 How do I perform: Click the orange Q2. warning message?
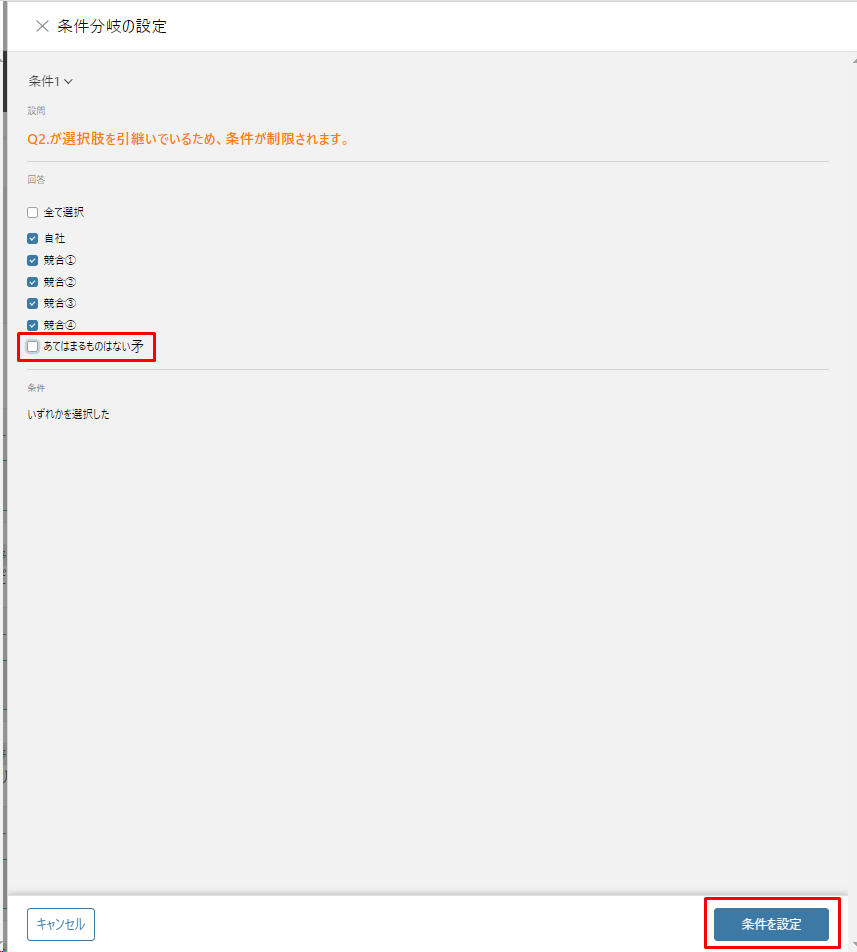point(189,139)
